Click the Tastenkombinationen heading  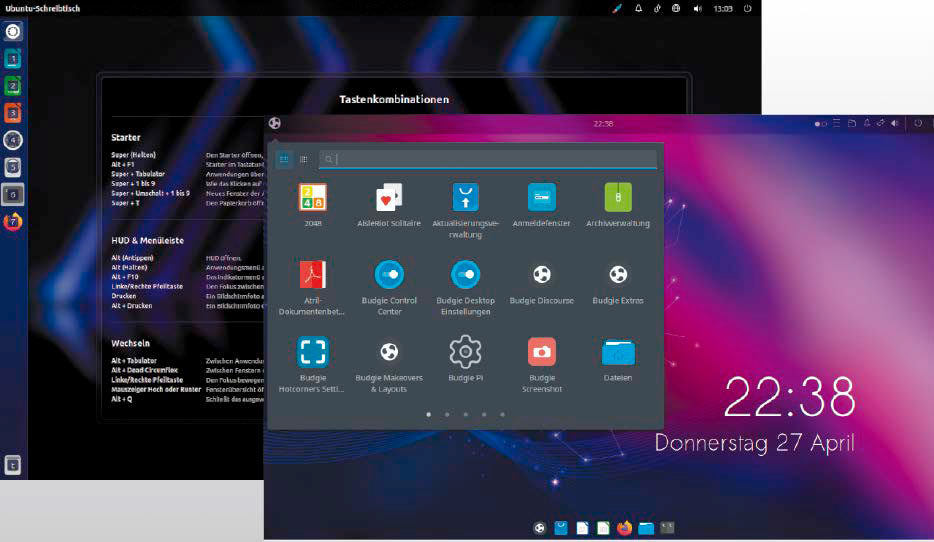tap(394, 99)
